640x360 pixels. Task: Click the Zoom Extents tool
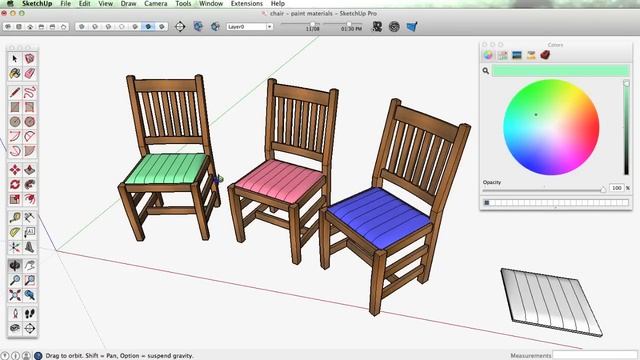coord(15,295)
